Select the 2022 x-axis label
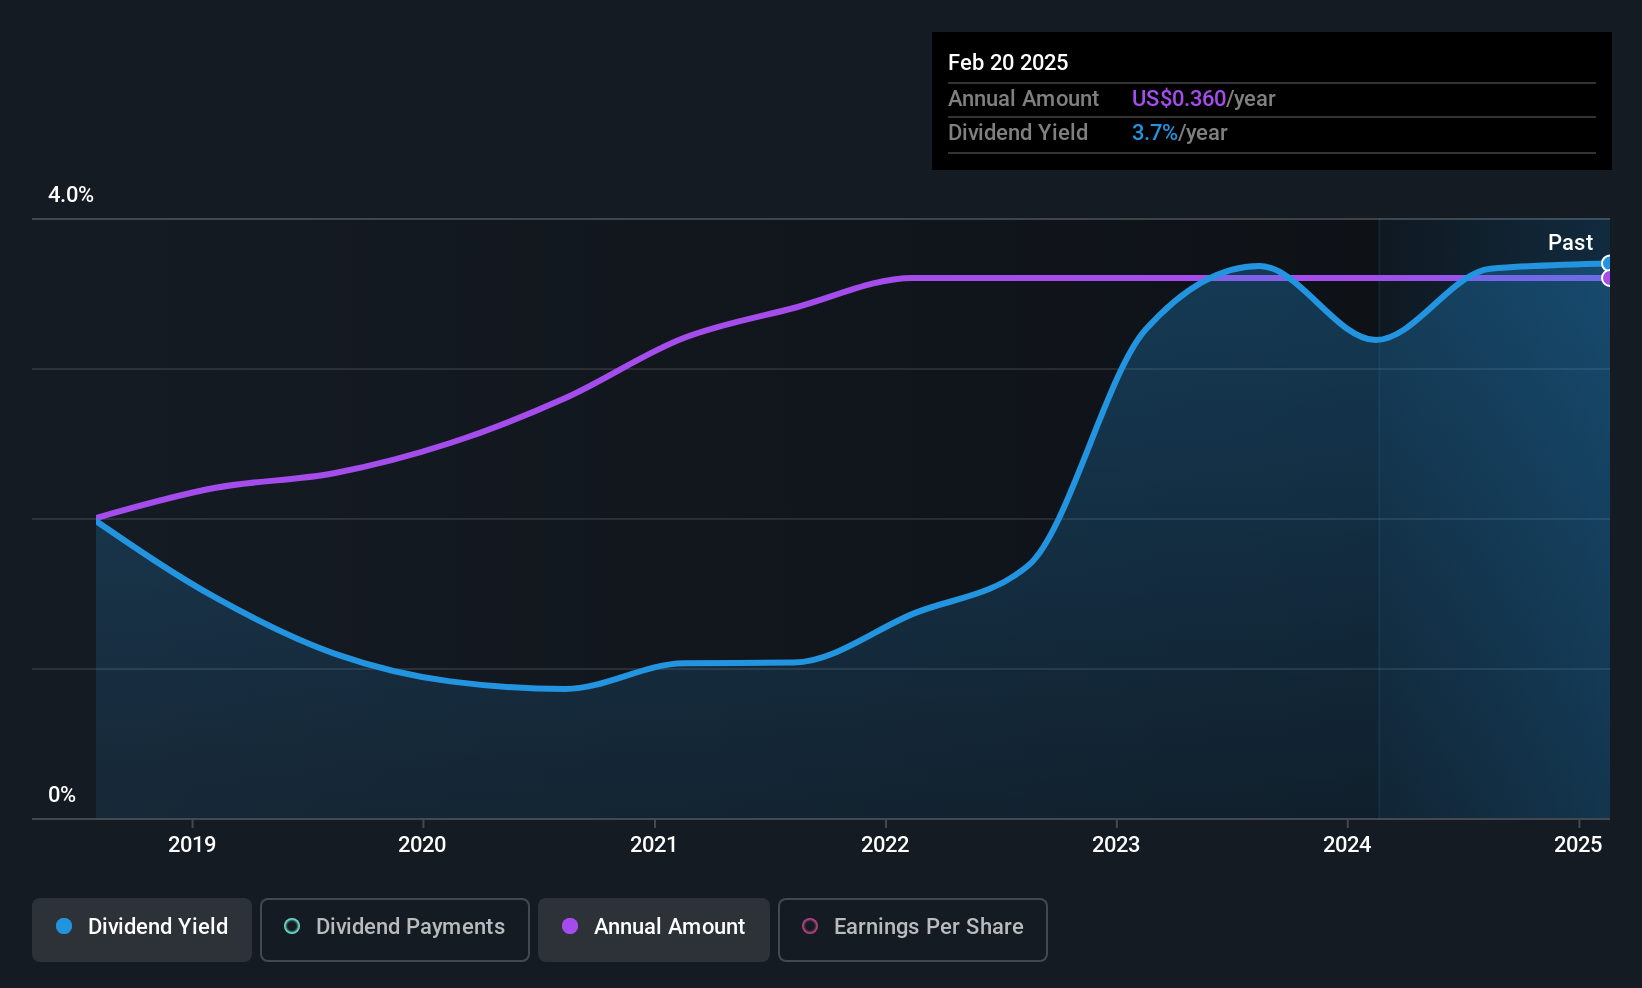The width and height of the screenshot is (1642, 988). click(x=885, y=845)
